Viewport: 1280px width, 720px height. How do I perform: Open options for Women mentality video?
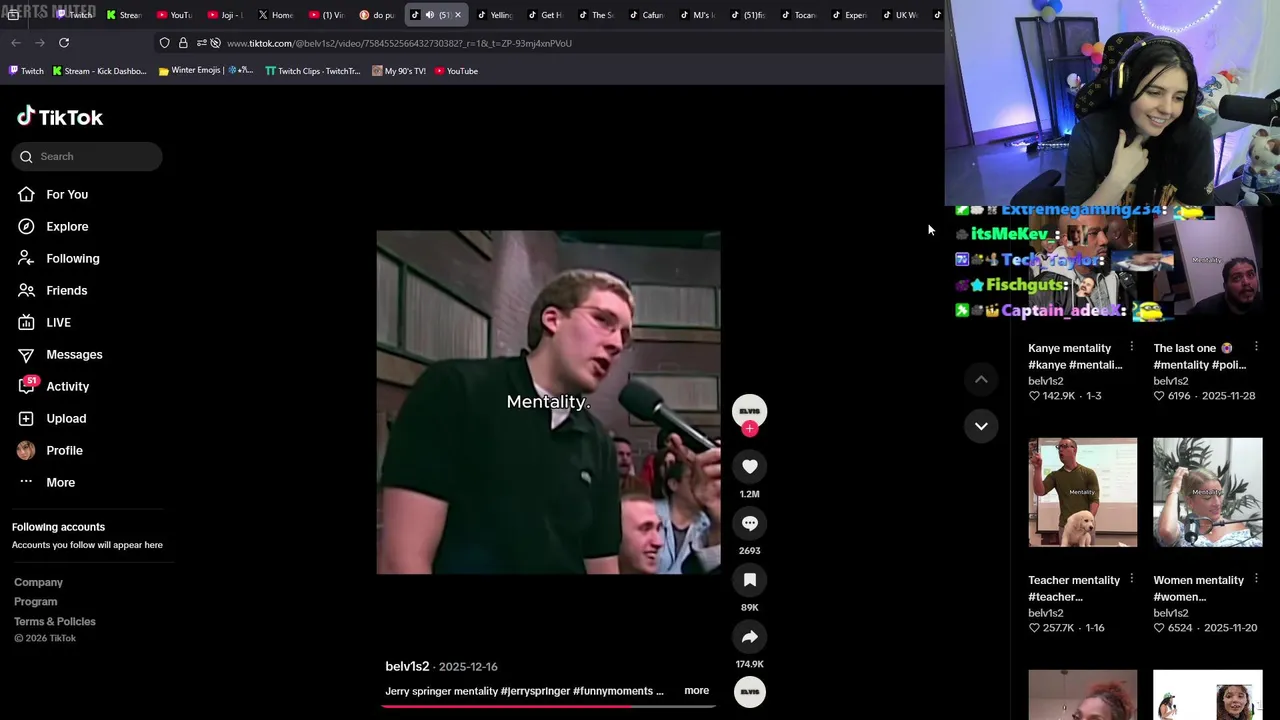1256,579
